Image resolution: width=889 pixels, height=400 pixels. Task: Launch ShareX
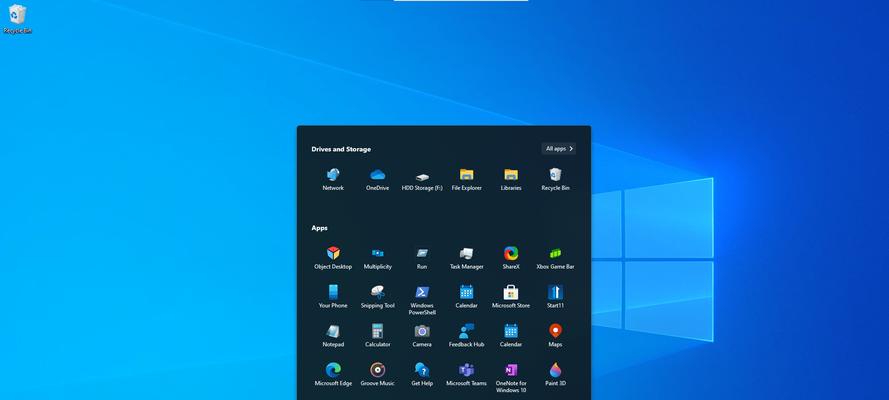511,258
